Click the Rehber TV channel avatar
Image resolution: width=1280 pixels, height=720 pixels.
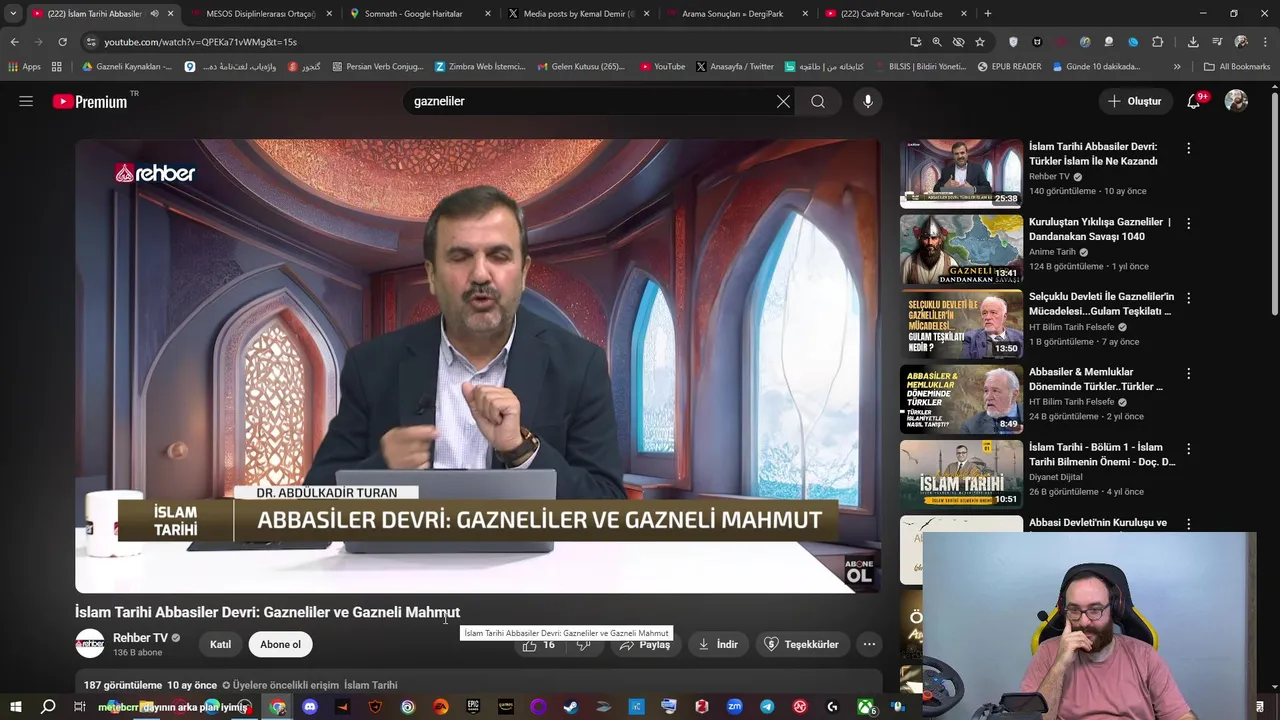tap(90, 644)
